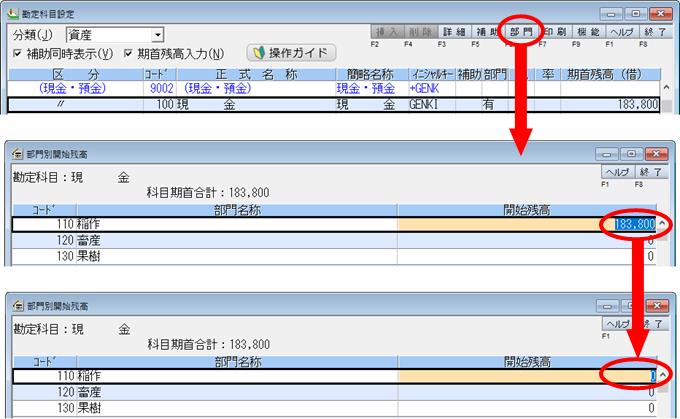
Task: Select 110 稲作 row in middle window
Action: (334, 224)
